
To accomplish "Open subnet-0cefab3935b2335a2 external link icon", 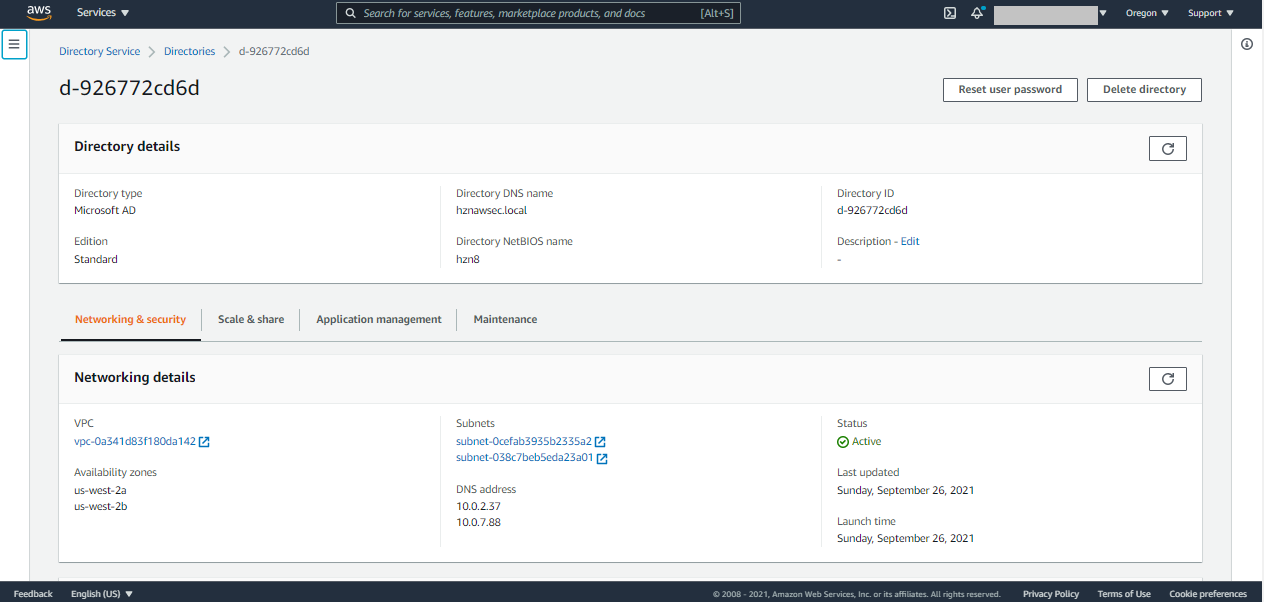I will (x=599, y=441).
